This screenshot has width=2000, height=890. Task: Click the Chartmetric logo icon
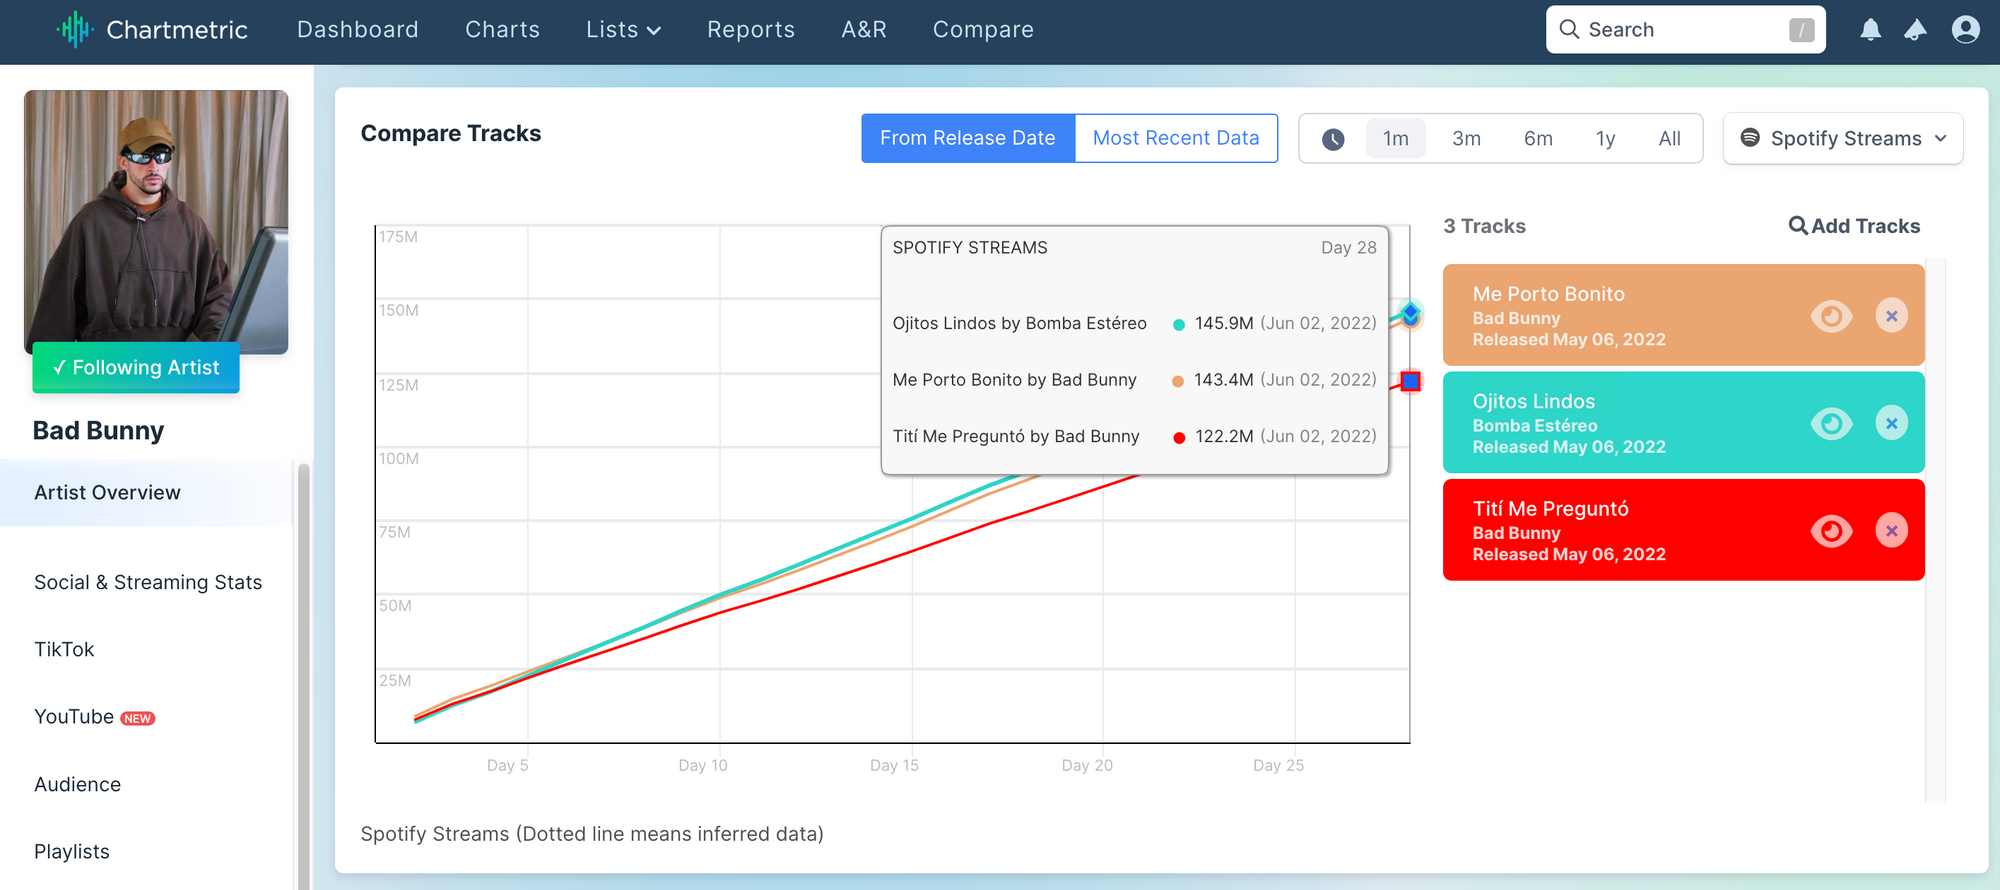(75, 30)
